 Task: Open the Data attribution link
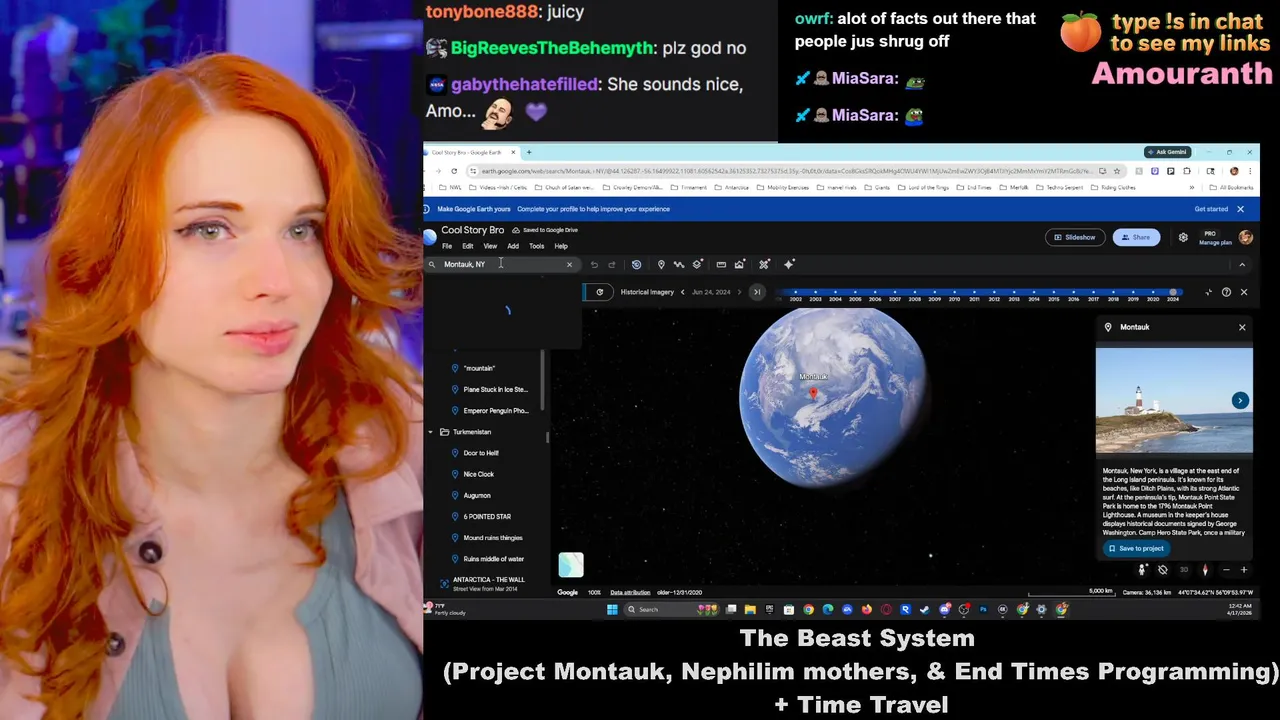point(630,592)
